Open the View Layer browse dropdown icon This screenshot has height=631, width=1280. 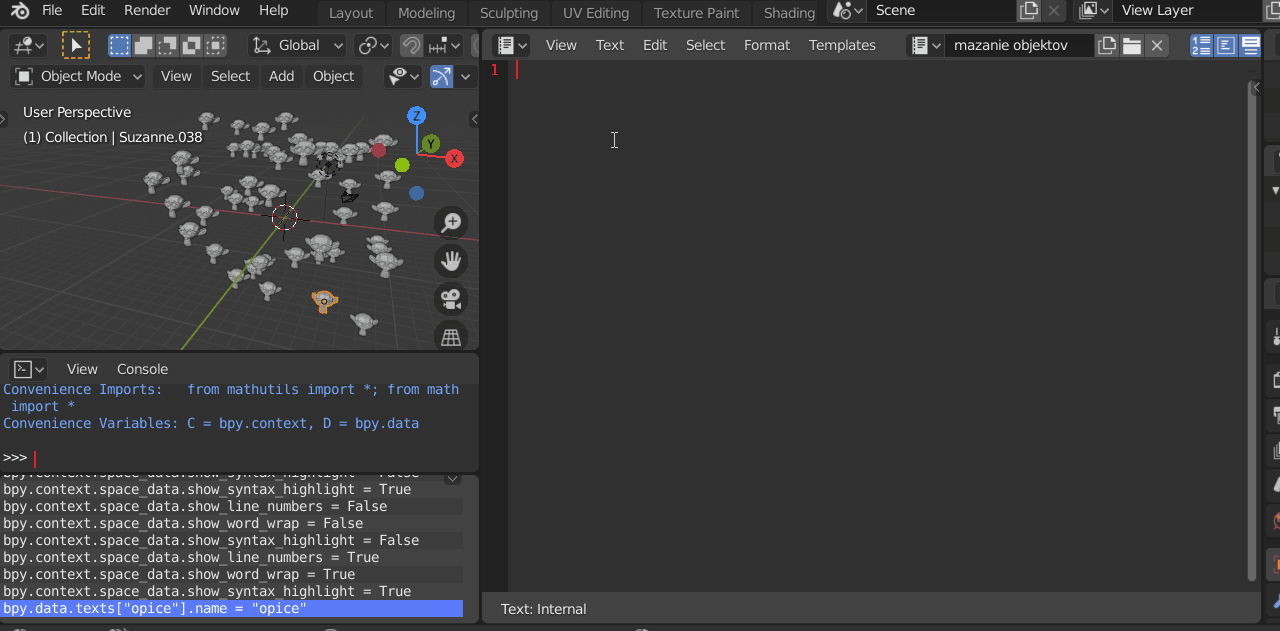[1094, 11]
